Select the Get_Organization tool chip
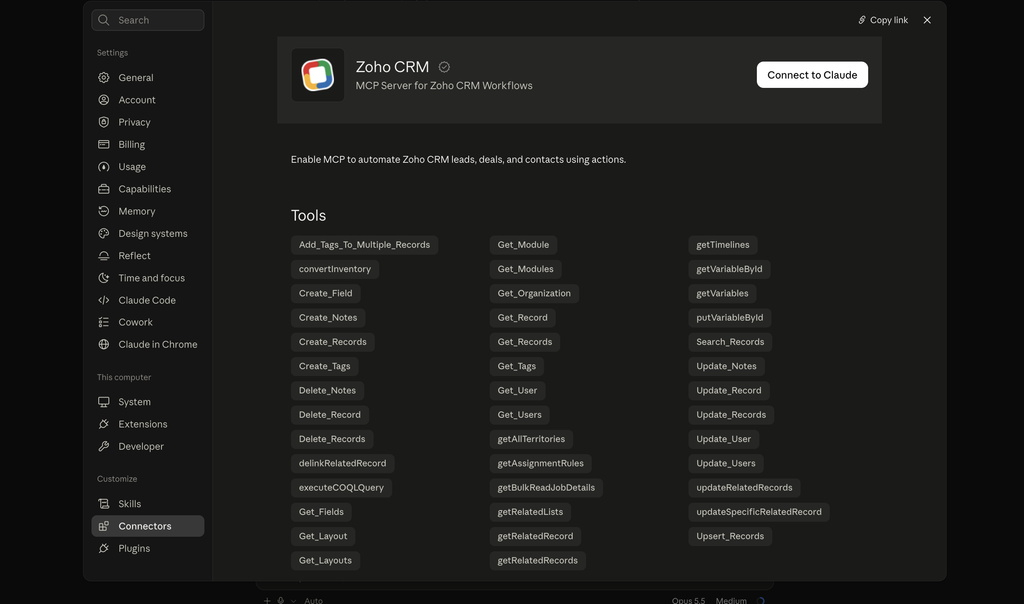This screenshot has width=1024, height=604. coord(534,293)
